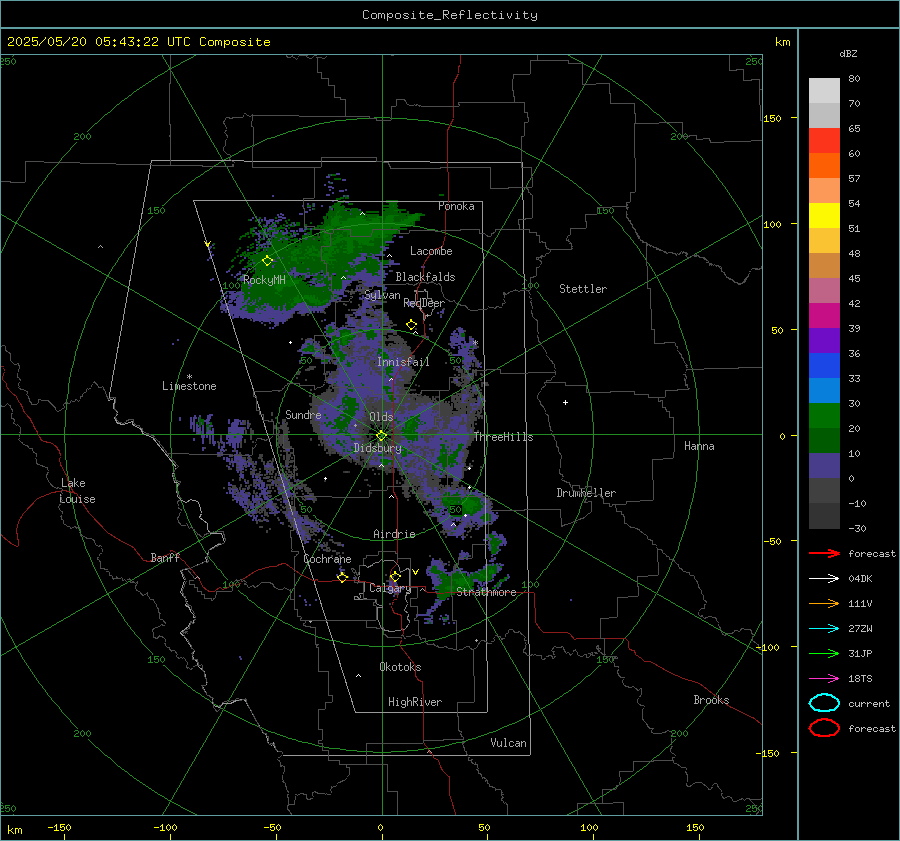
Task: Click yellow diamond marker above RockyMH
Action: click(267, 261)
